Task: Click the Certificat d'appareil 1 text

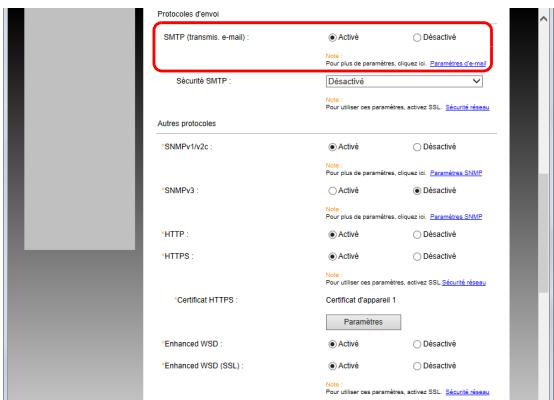Action: [x=361, y=300]
